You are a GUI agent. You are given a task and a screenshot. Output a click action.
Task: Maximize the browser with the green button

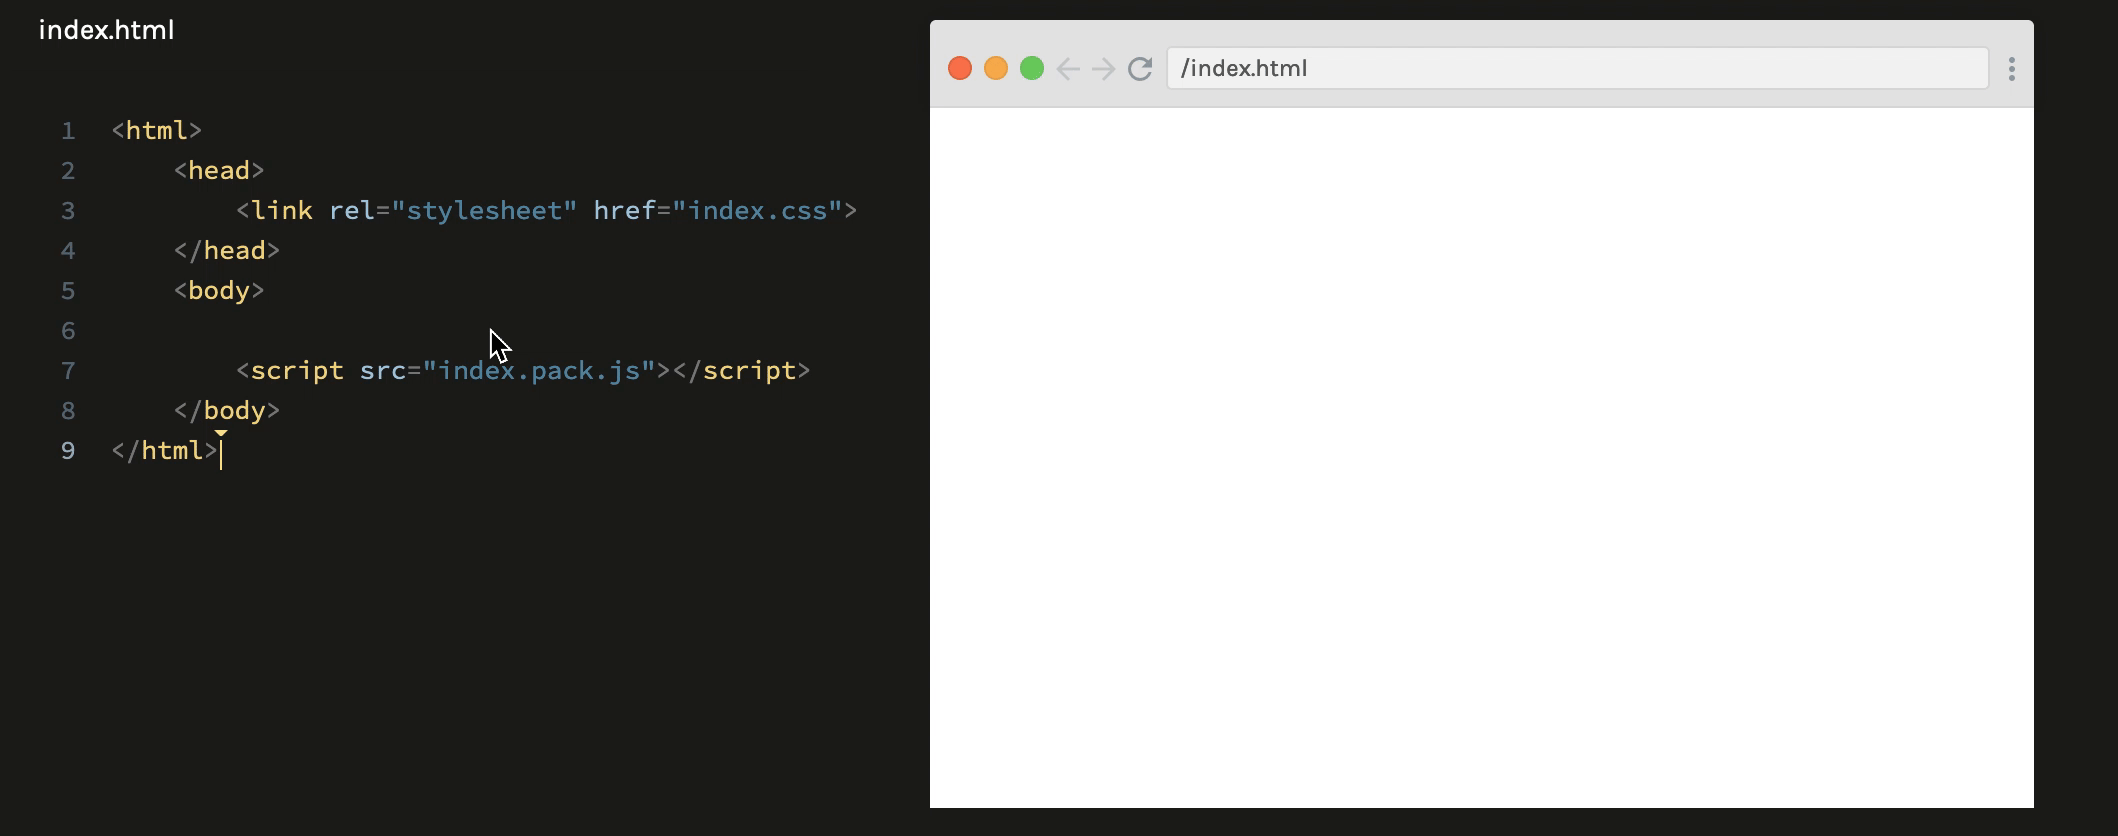pyautogui.click(x=1032, y=68)
